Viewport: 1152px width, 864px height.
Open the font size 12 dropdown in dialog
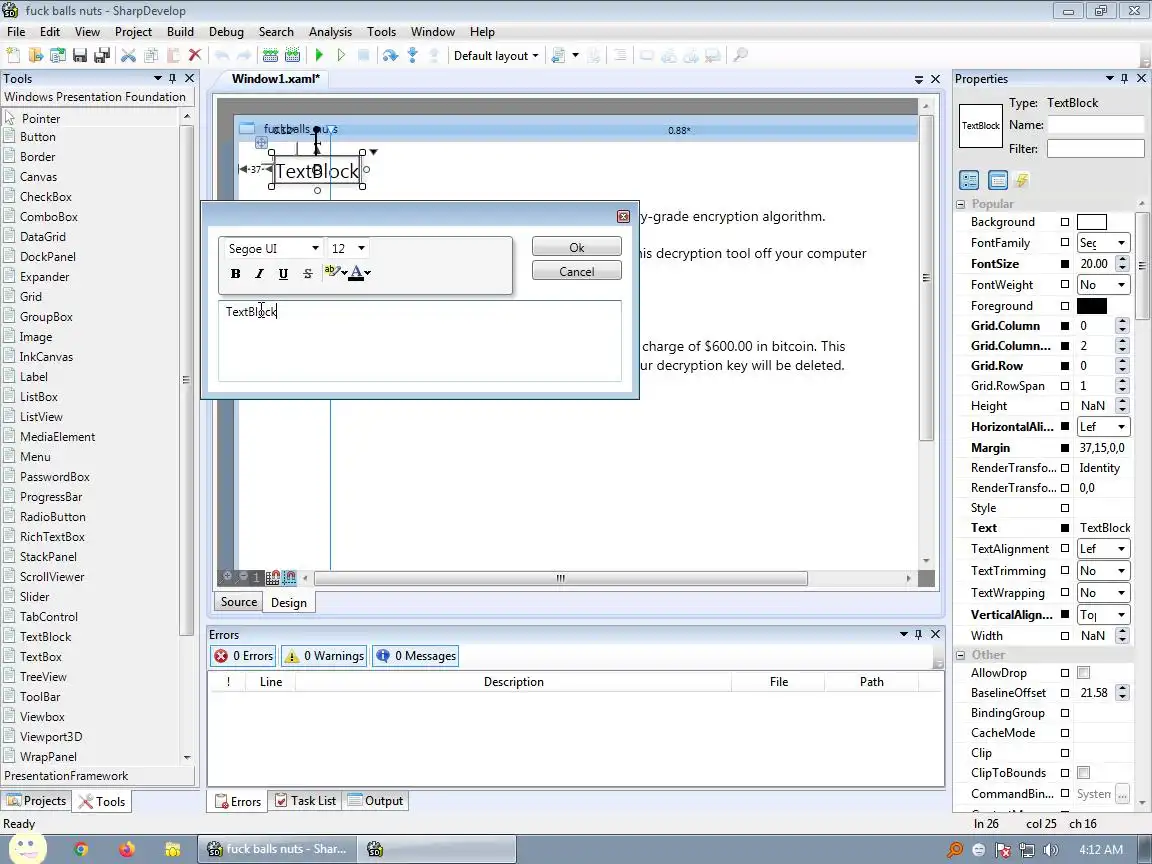pyautogui.click(x=361, y=248)
